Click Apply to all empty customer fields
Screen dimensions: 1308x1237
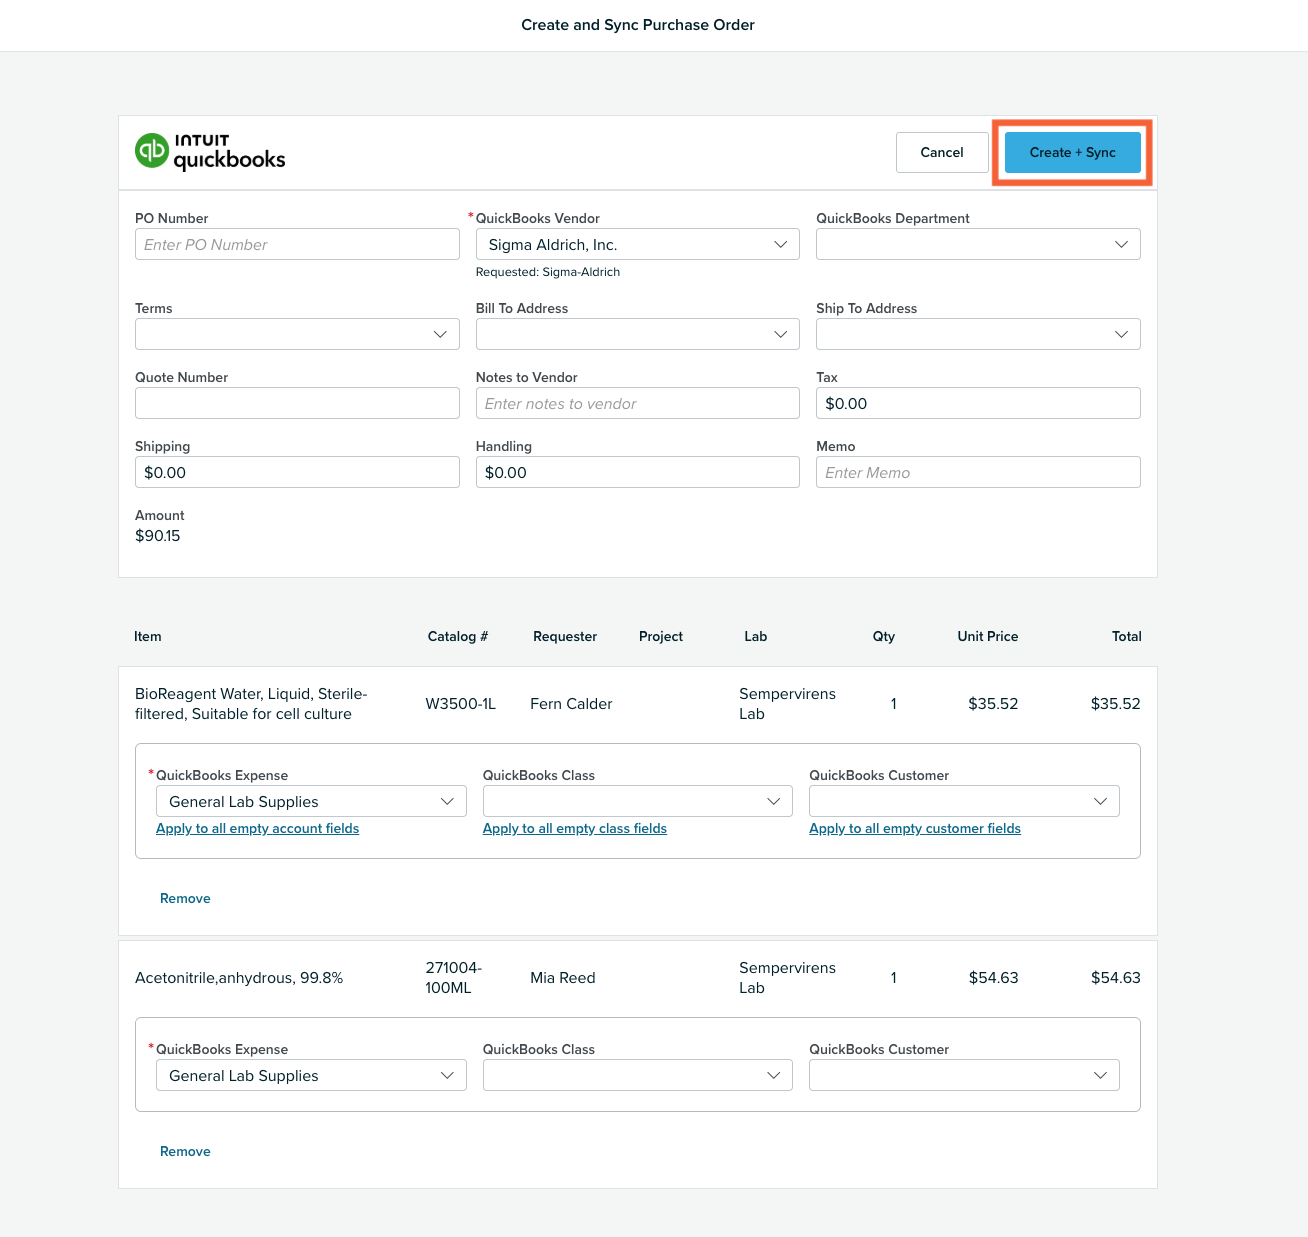pos(915,828)
